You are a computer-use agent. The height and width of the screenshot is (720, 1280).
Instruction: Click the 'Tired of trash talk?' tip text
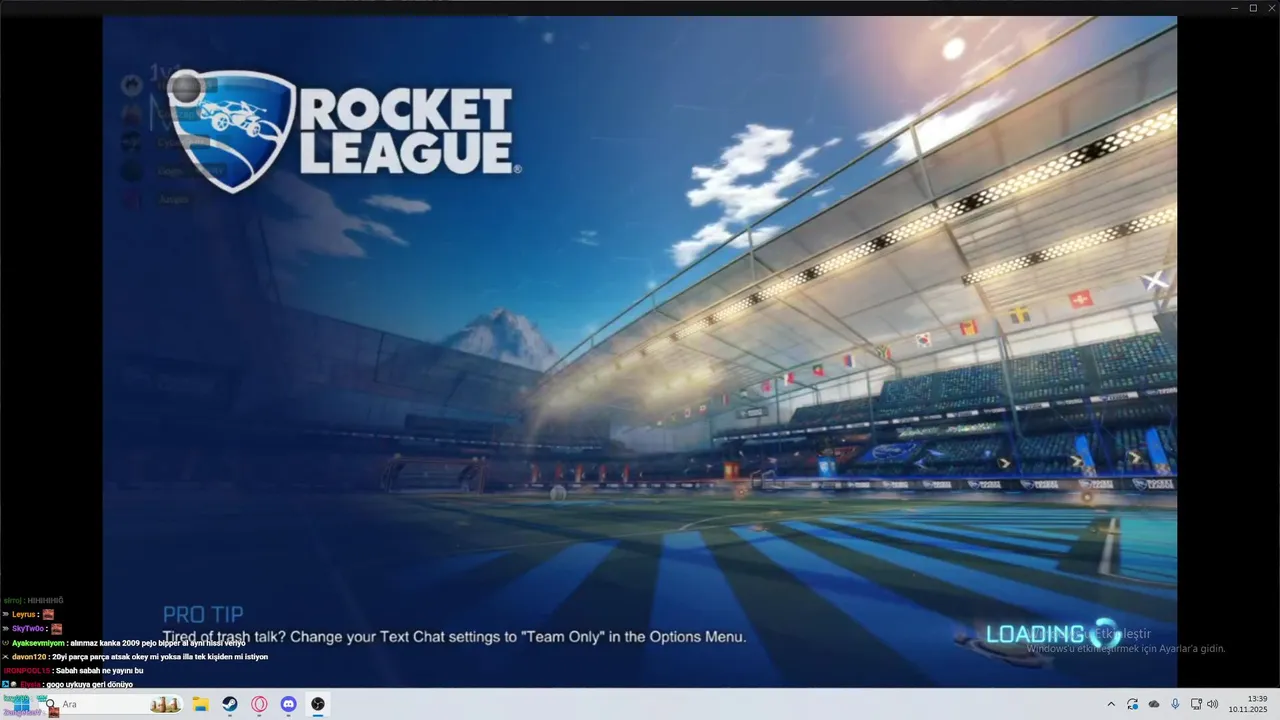pos(454,636)
